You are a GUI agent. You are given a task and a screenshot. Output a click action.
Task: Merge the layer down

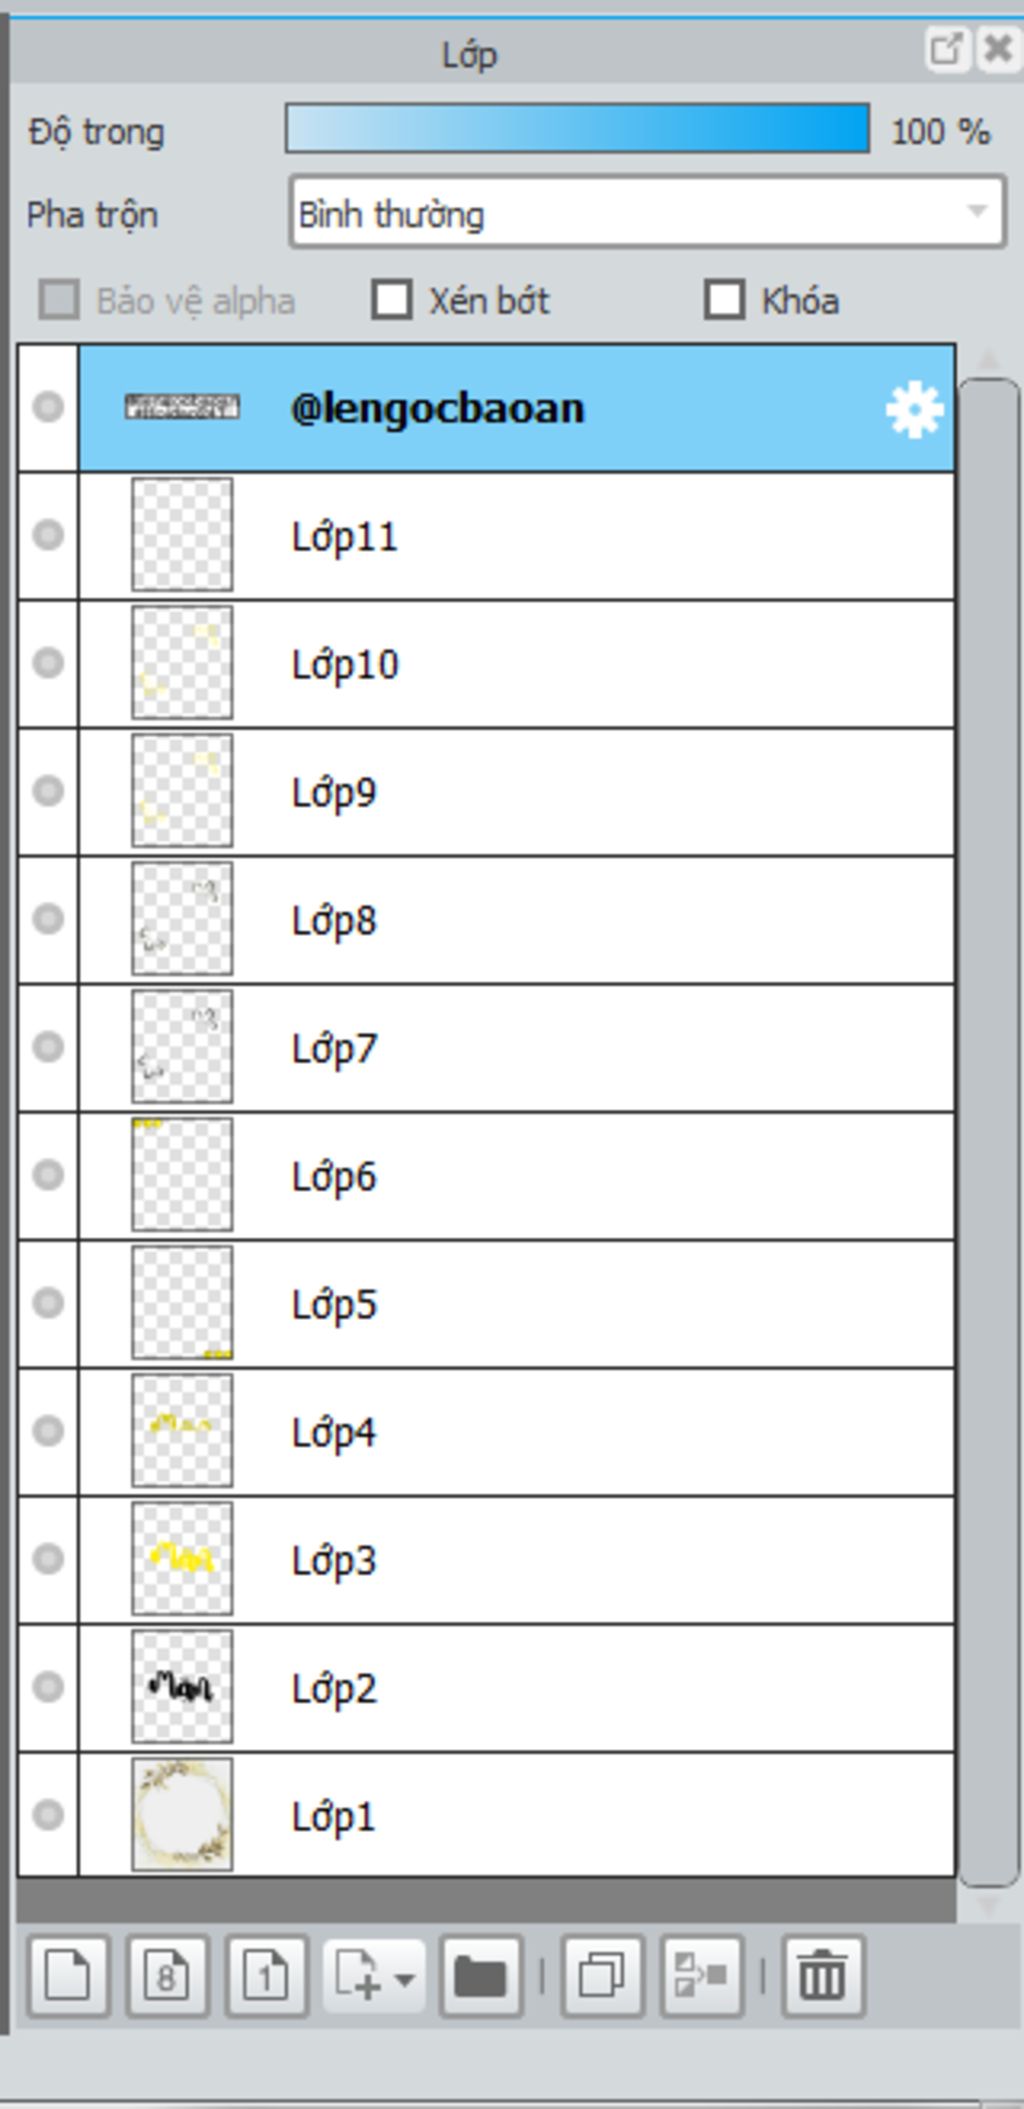point(701,1976)
